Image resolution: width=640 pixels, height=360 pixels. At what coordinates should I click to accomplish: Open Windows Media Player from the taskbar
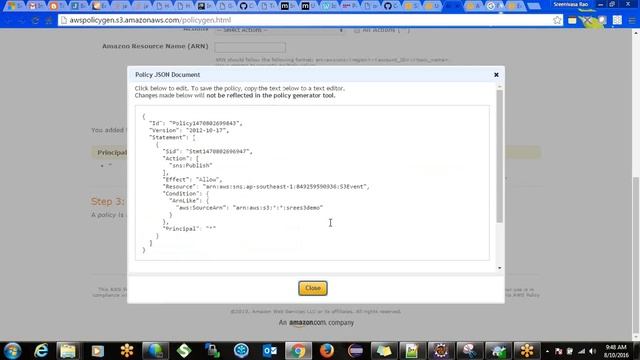98,351
